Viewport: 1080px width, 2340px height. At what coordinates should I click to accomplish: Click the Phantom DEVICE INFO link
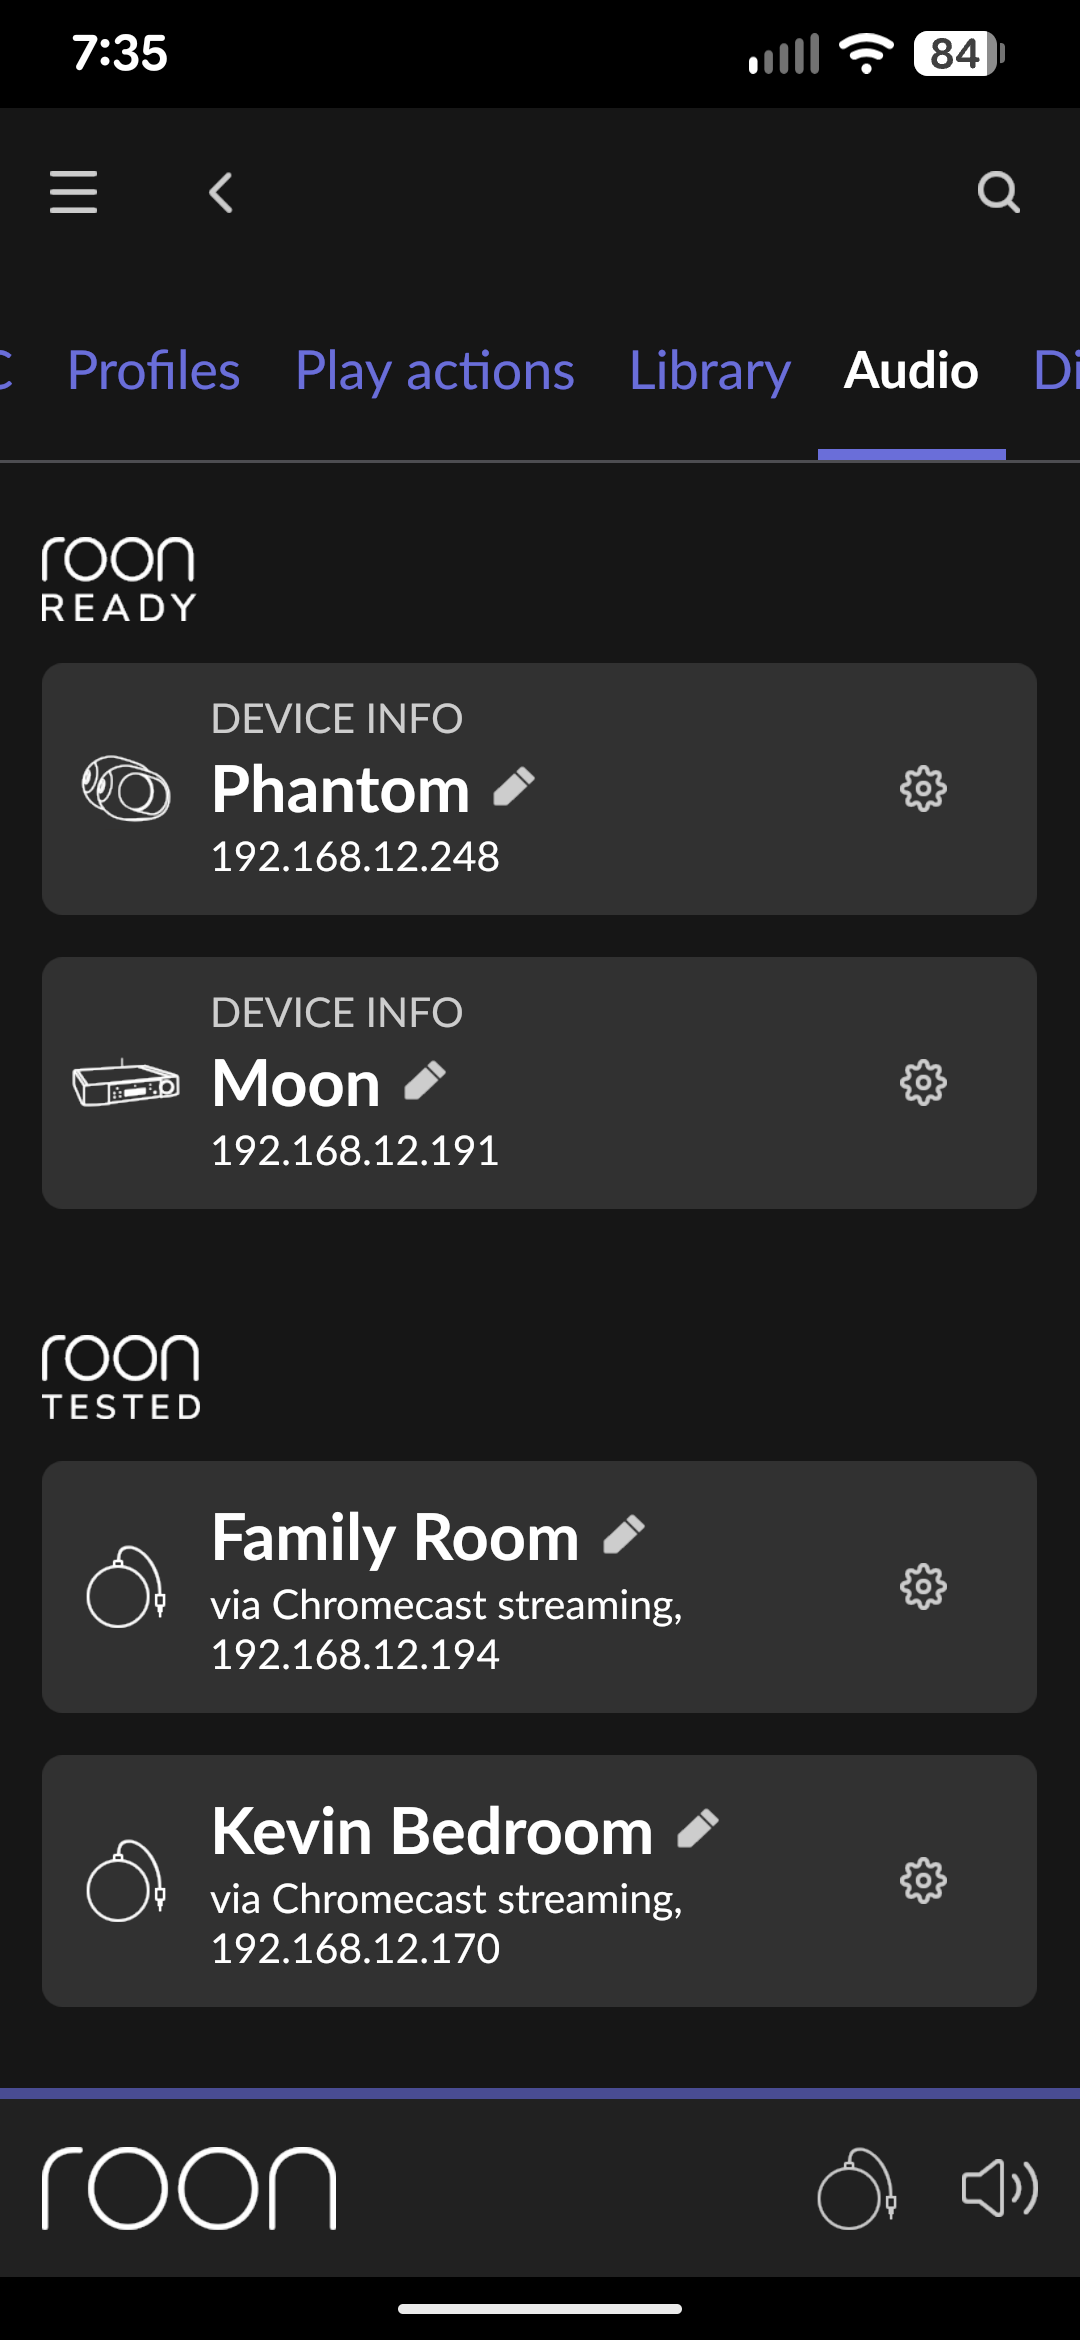(337, 719)
